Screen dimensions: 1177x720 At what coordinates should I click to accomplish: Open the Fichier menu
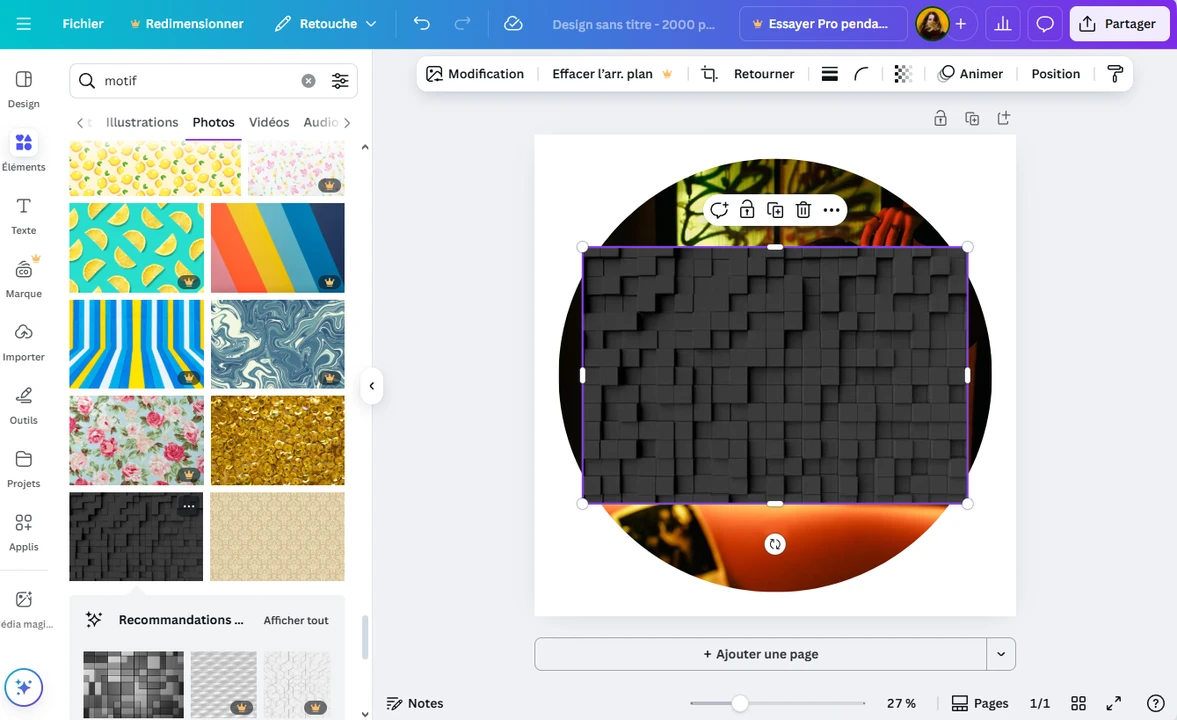coord(83,24)
